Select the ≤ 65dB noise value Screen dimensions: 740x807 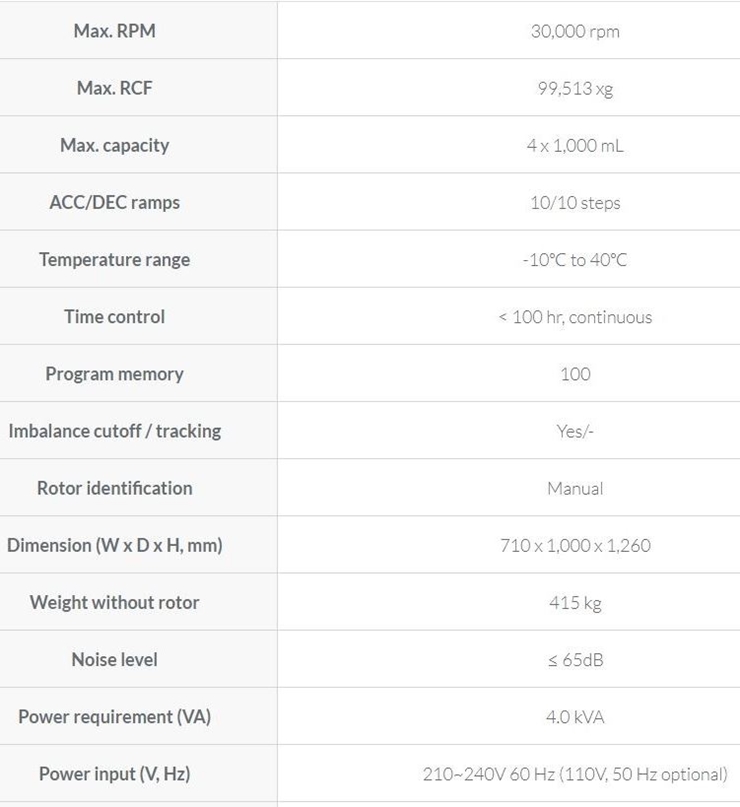575,660
